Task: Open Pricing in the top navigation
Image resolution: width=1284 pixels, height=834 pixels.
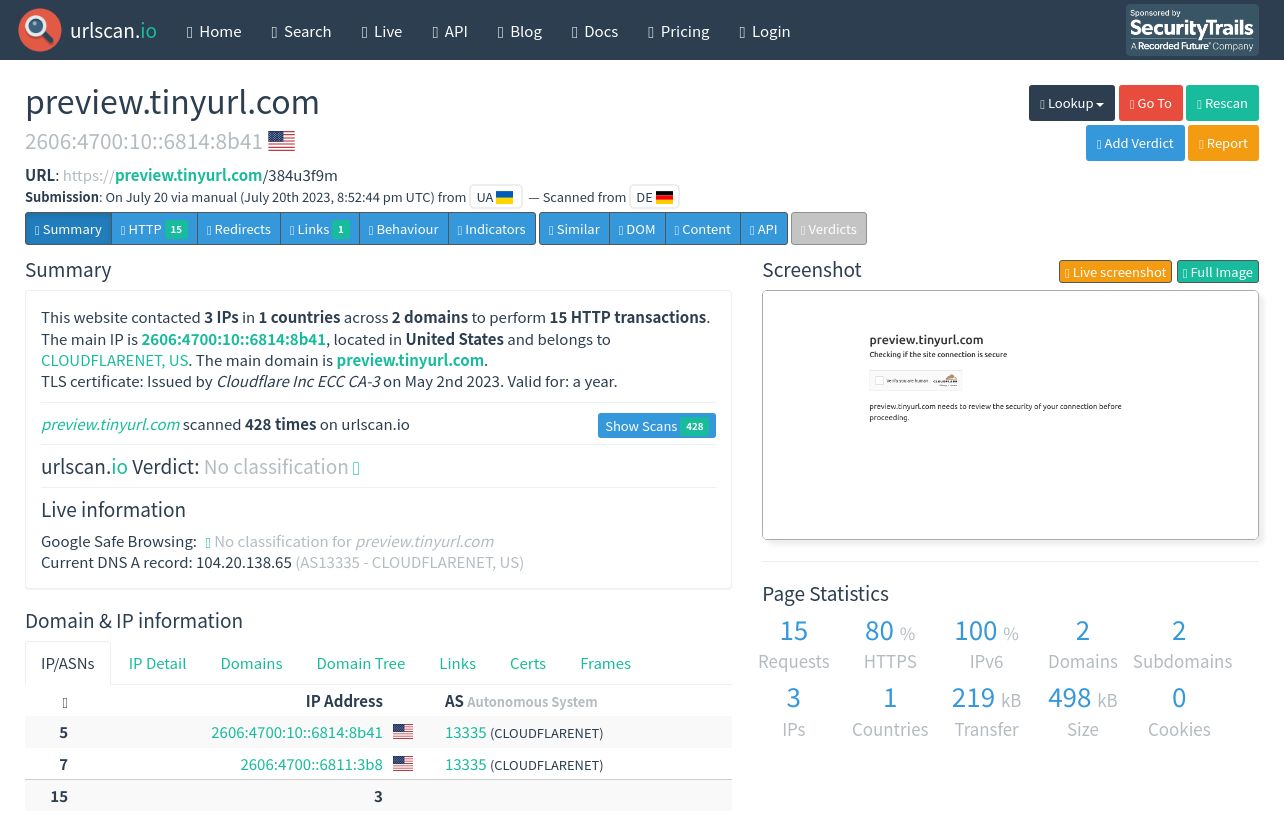Action: pos(679,31)
